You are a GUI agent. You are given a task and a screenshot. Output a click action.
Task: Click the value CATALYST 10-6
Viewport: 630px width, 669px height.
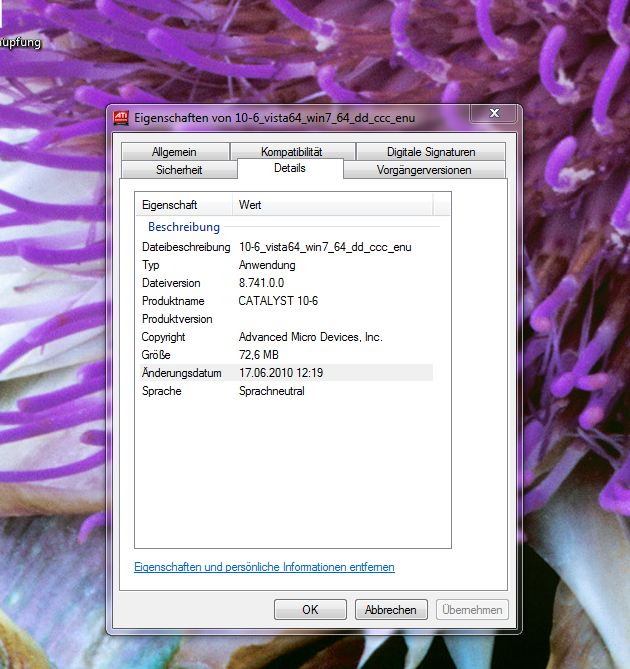278,301
